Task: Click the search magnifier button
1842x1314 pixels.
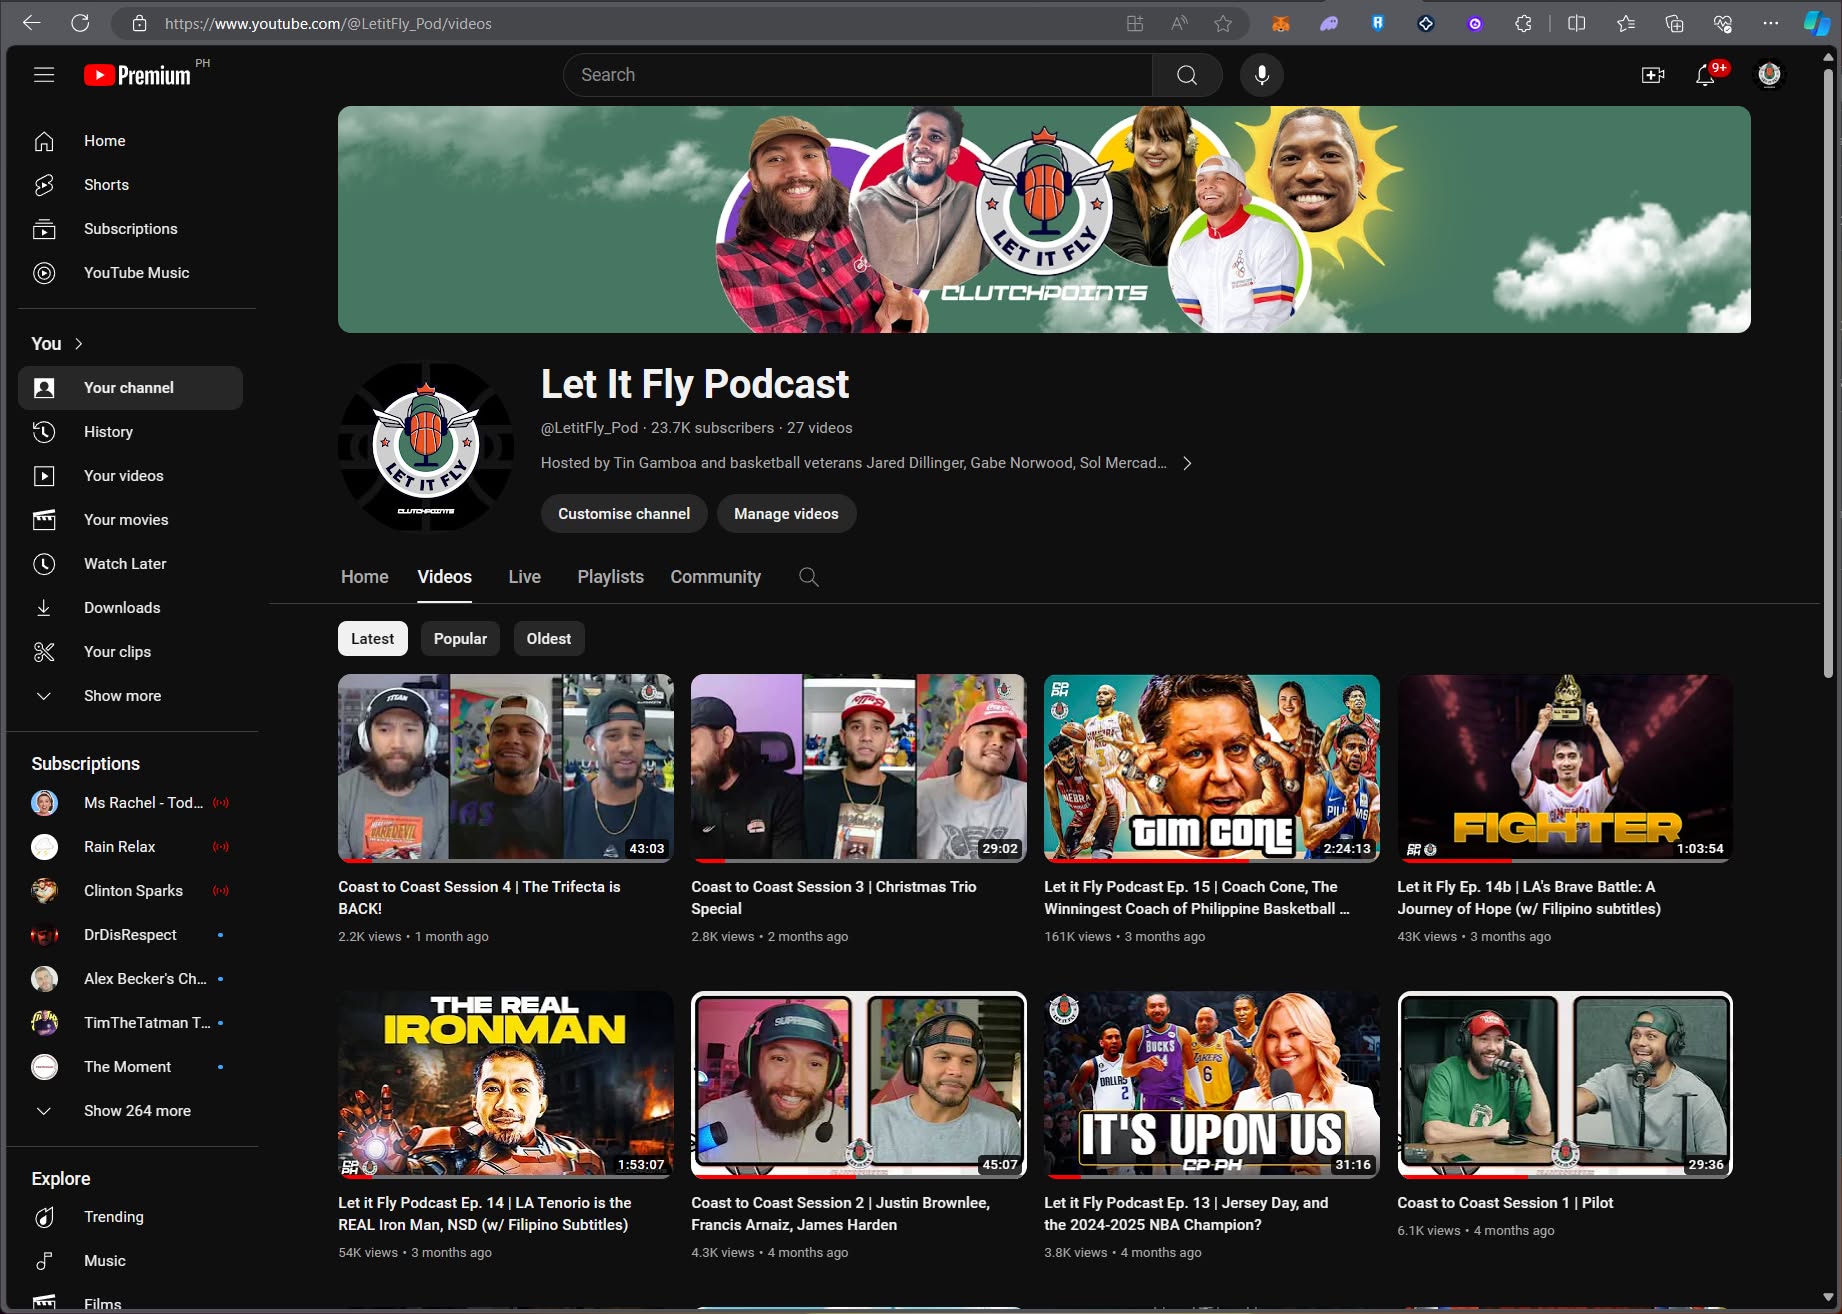Action: pyautogui.click(x=1187, y=75)
